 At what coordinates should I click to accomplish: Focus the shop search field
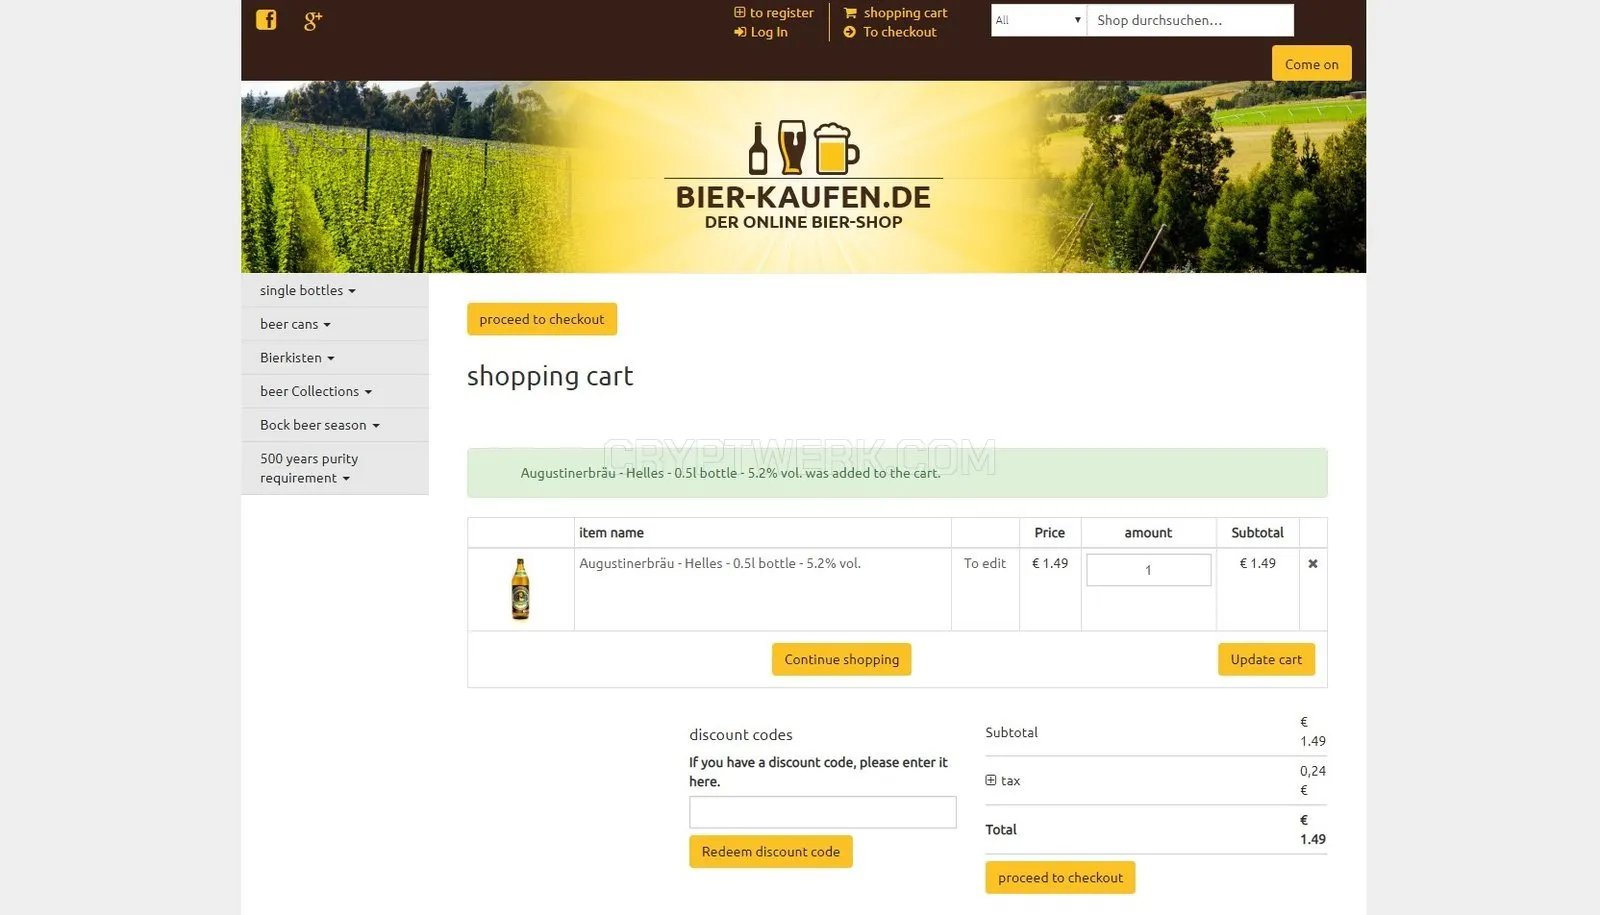pyautogui.click(x=1190, y=20)
